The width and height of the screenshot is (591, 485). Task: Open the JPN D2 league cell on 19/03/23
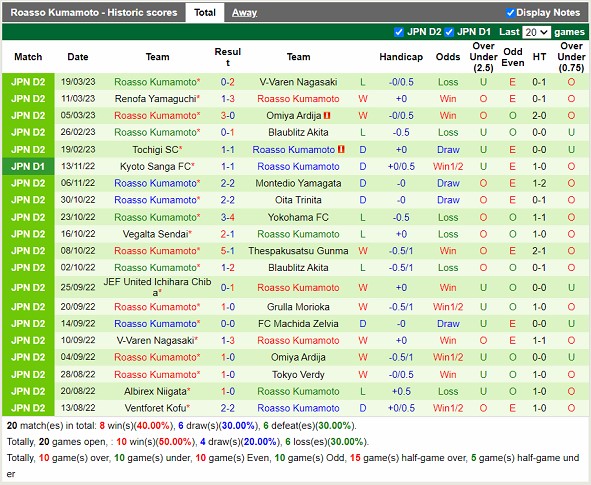28,82
